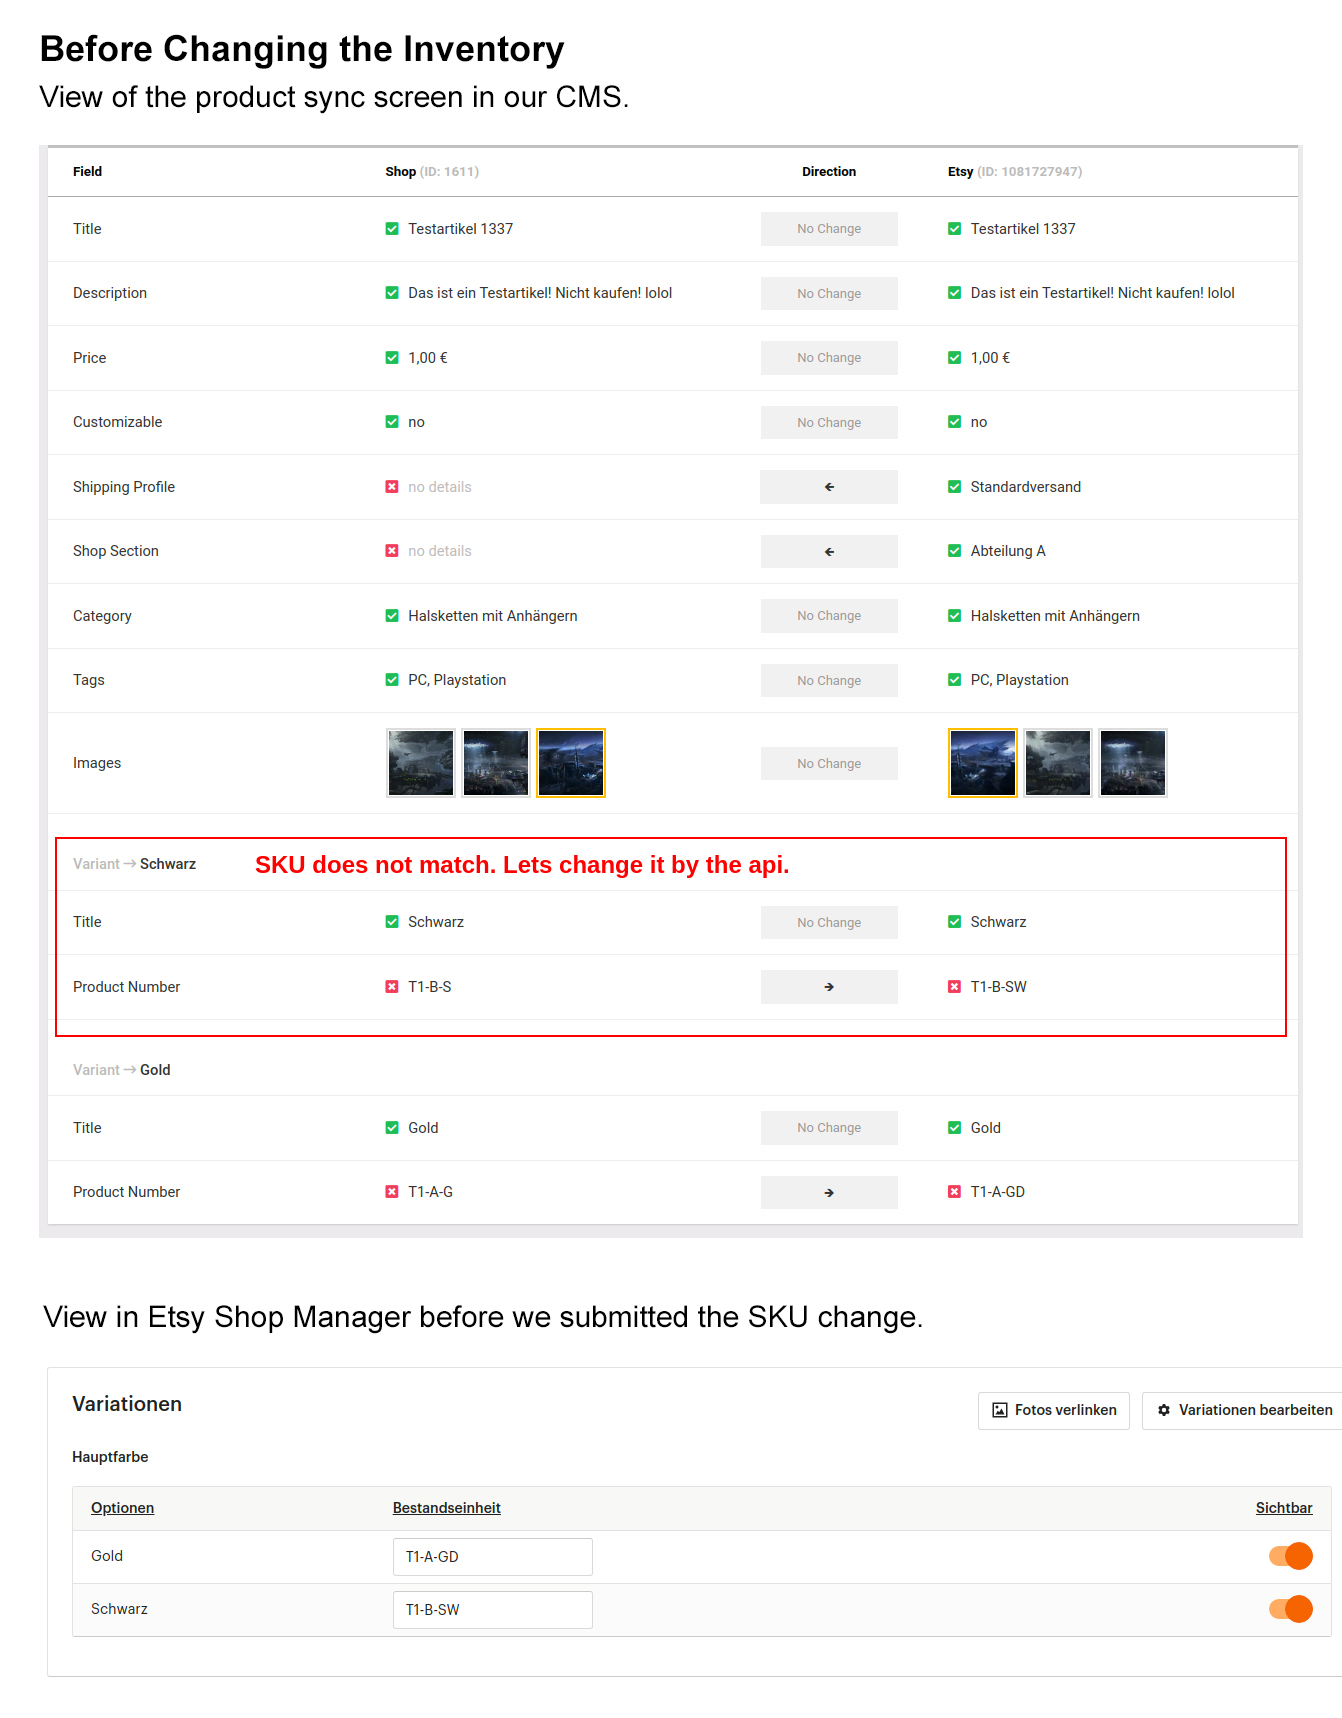Toggle Etsy Tags checkbox PC, Playstation
Image resolution: width=1342 pixels, height=1718 pixels.
[x=955, y=680]
